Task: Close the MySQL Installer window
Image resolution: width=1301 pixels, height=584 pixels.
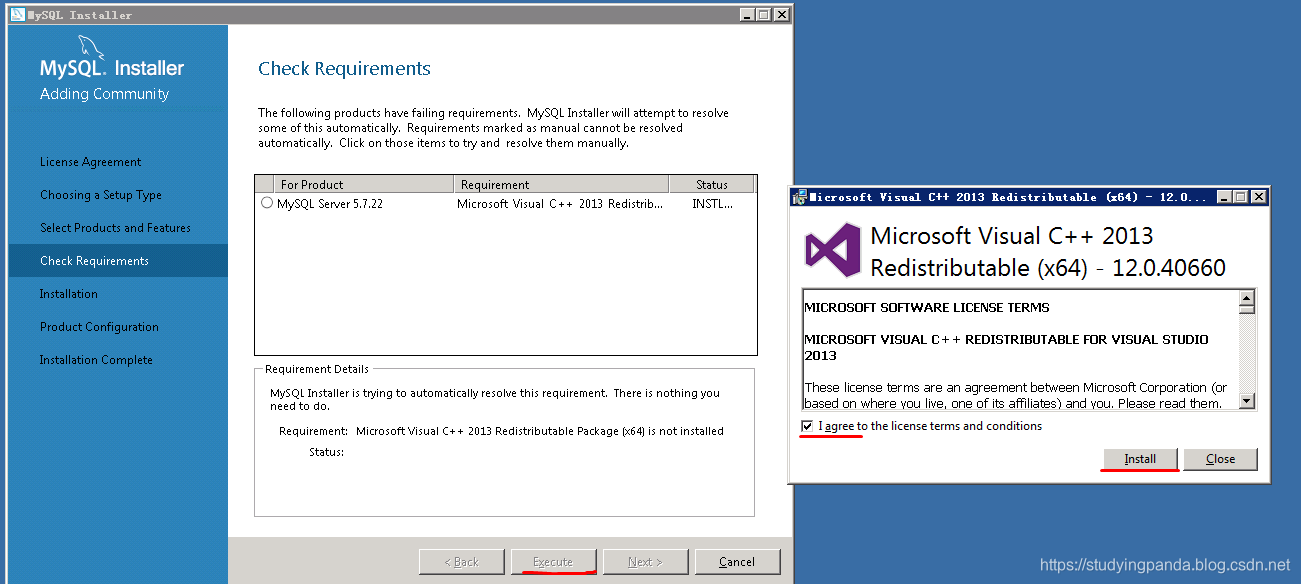Action: (x=781, y=15)
